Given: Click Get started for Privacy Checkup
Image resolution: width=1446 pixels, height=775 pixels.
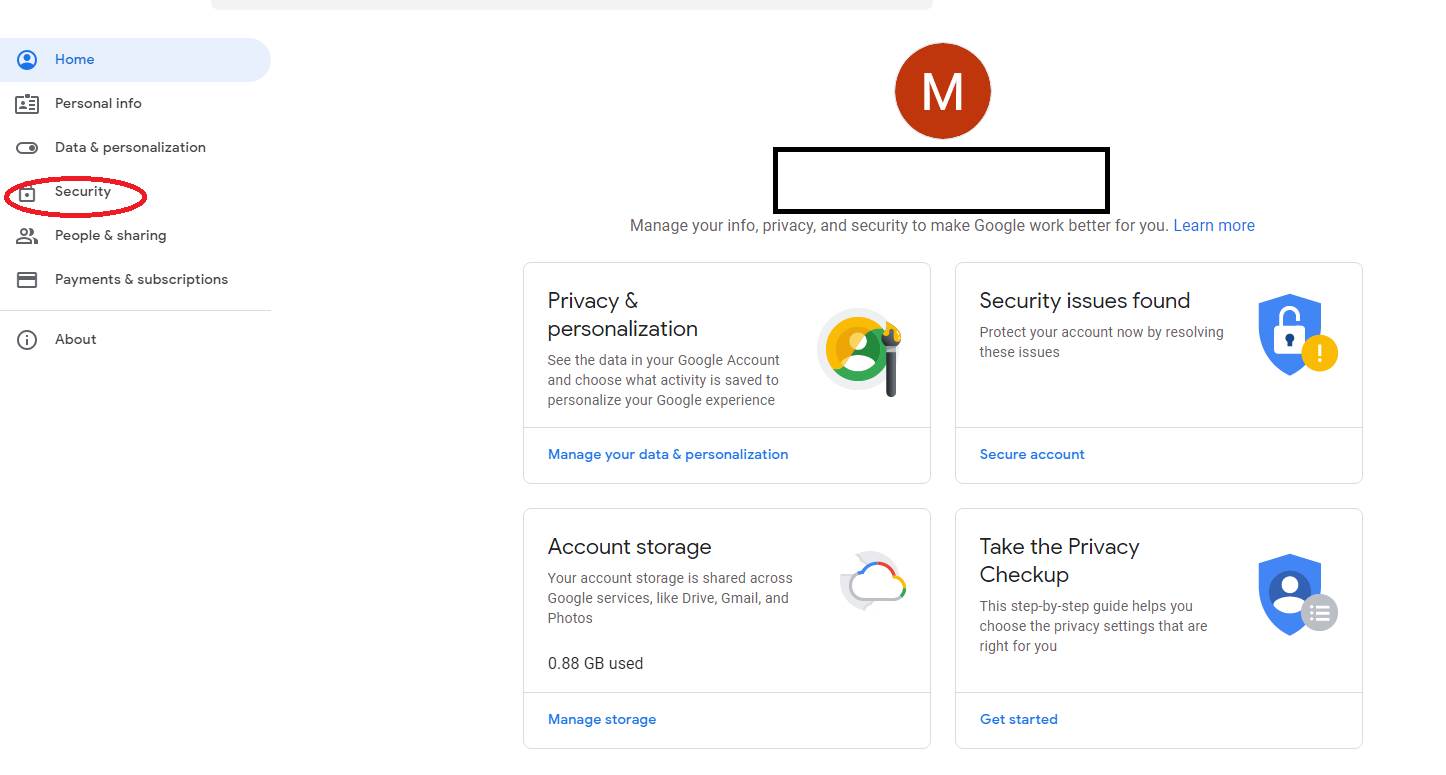Looking at the screenshot, I should click(1018, 720).
